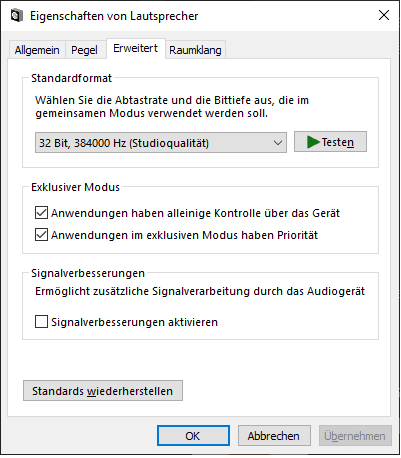The image size is (401, 458).
Task: Uncheck alleinige Kontrolle über das Gerät checkbox
Action: (x=41, y=213)
